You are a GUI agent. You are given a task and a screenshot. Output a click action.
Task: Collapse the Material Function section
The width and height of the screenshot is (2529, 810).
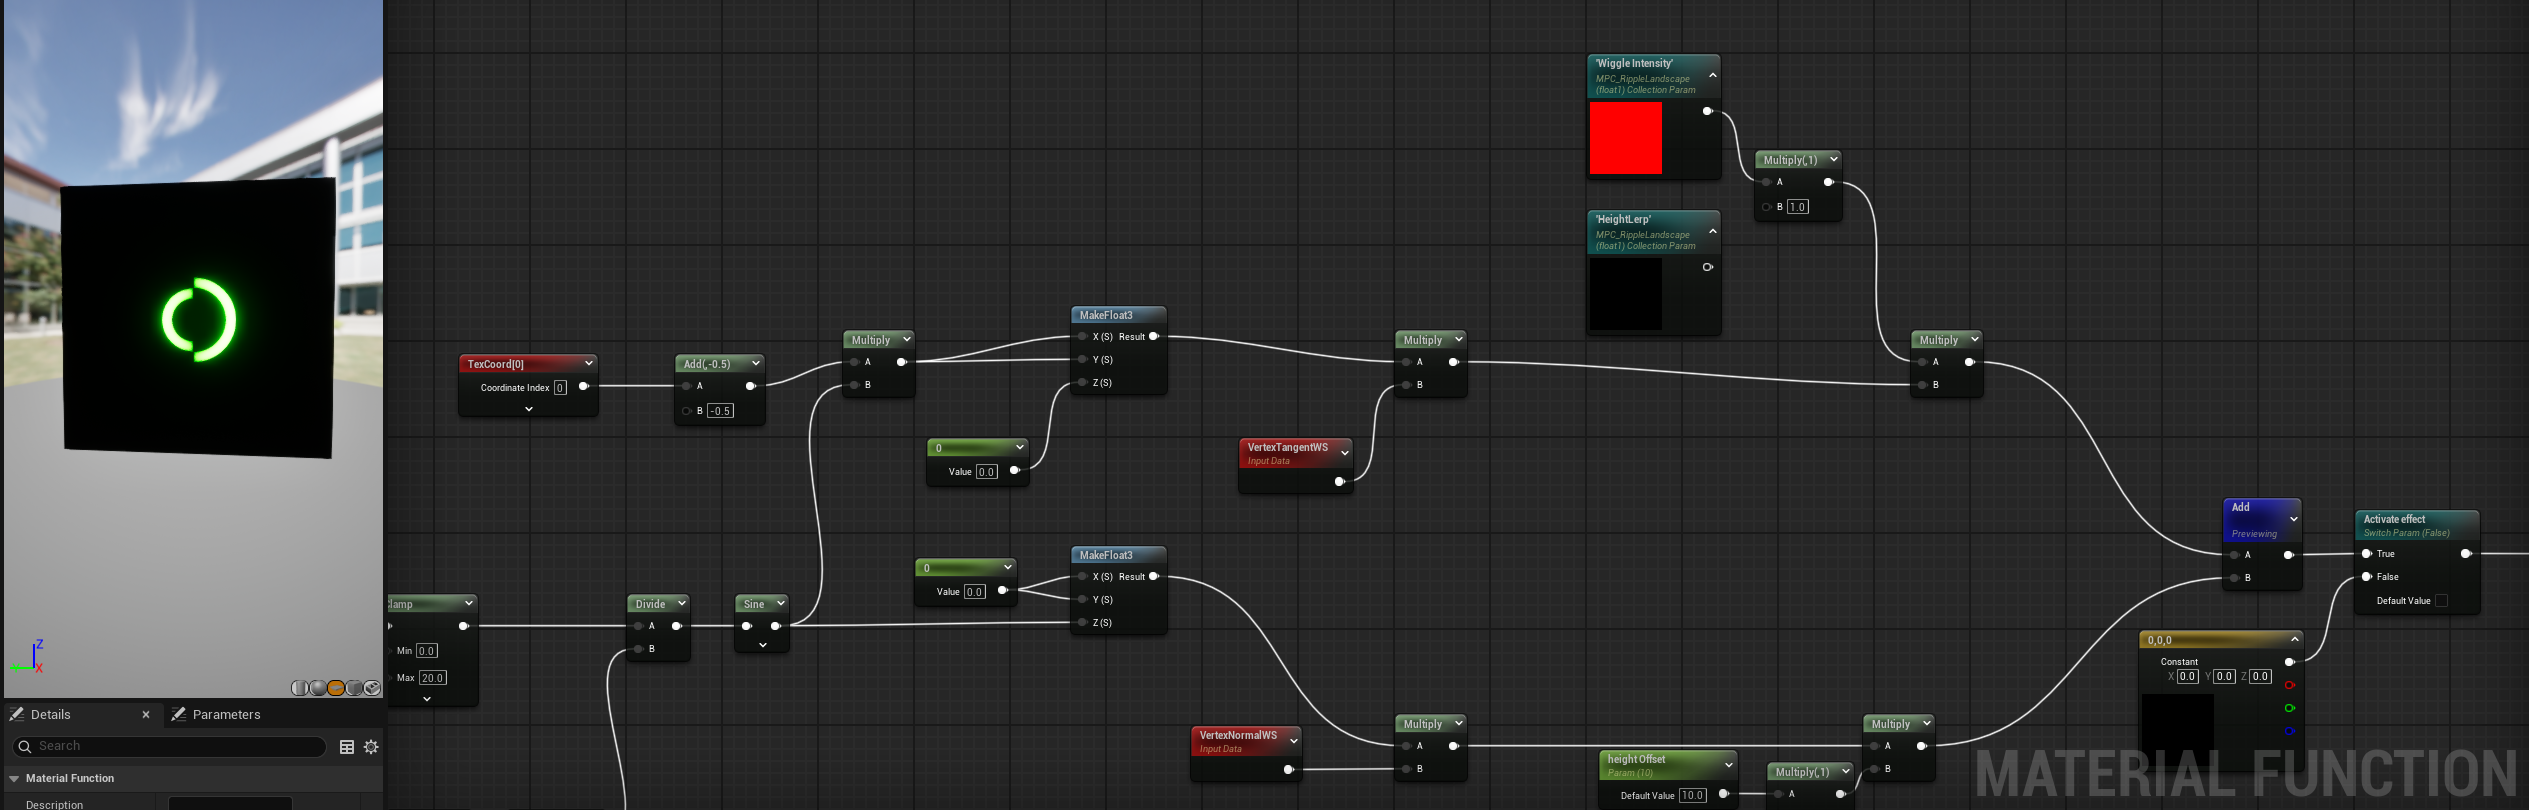pyautogui.click(x=15, y=778)
